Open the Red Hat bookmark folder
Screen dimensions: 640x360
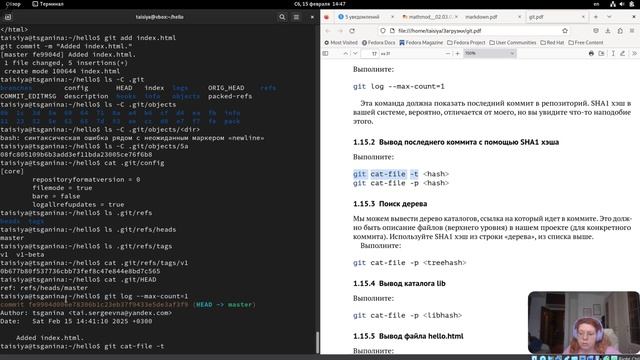point(552,42)
